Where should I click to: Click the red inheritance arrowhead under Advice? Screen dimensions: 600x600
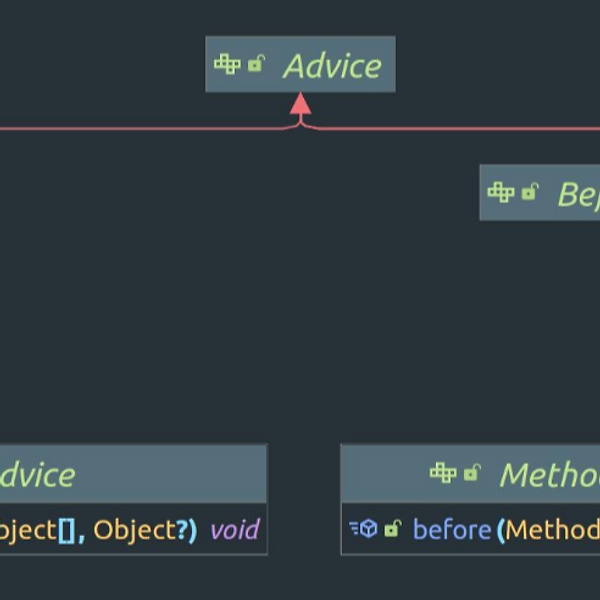(x=300, y=104)
